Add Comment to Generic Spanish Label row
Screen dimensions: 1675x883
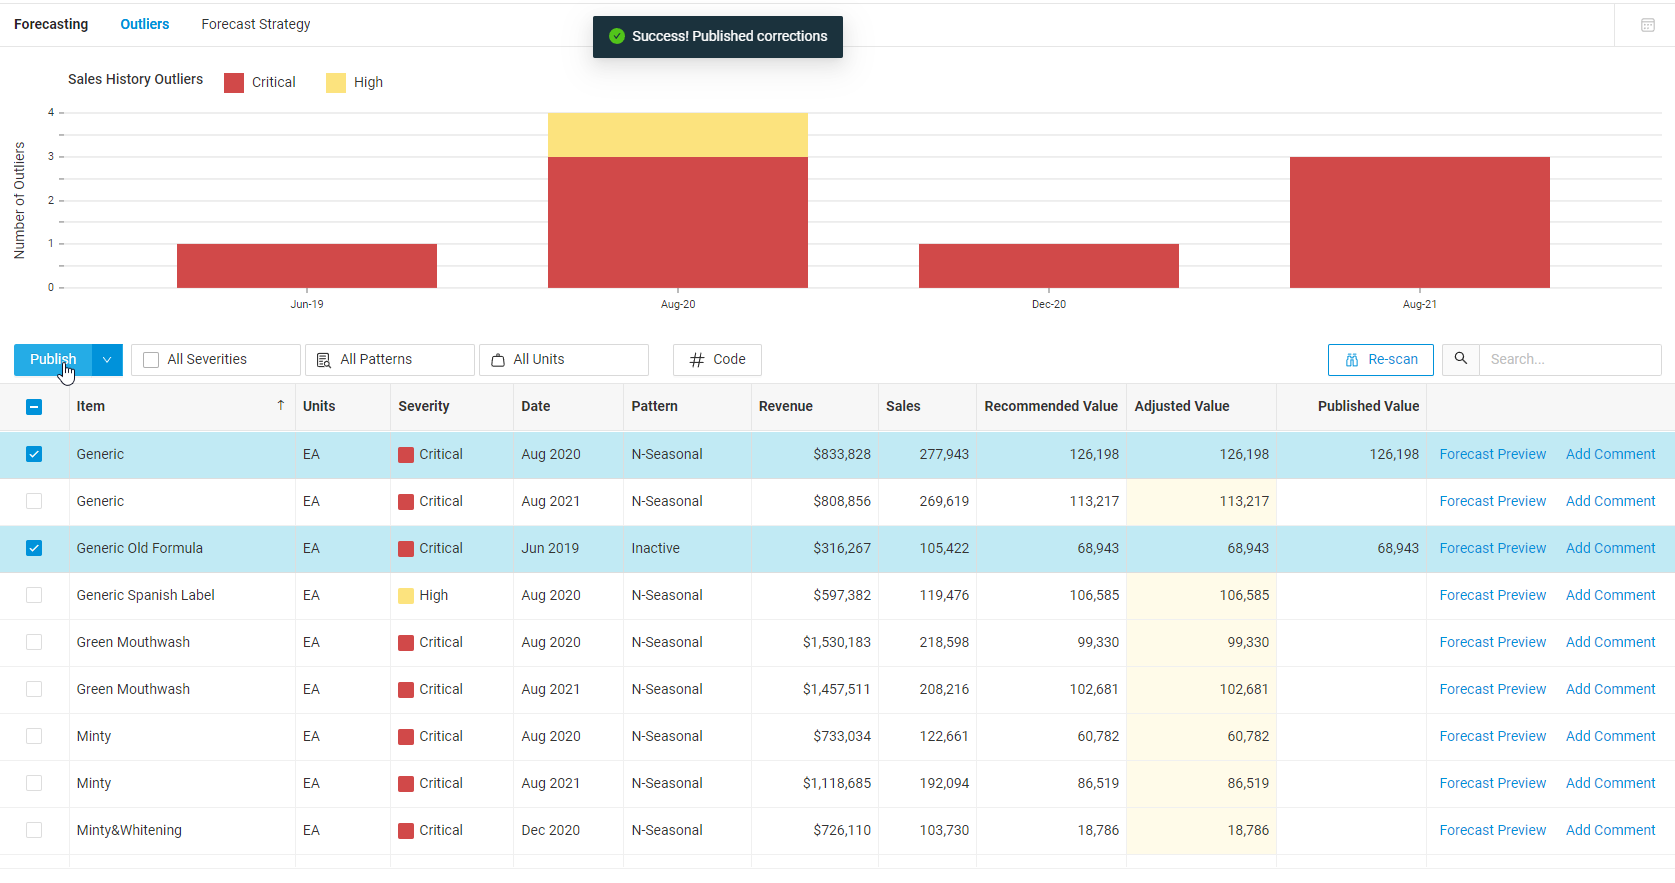1611,595
